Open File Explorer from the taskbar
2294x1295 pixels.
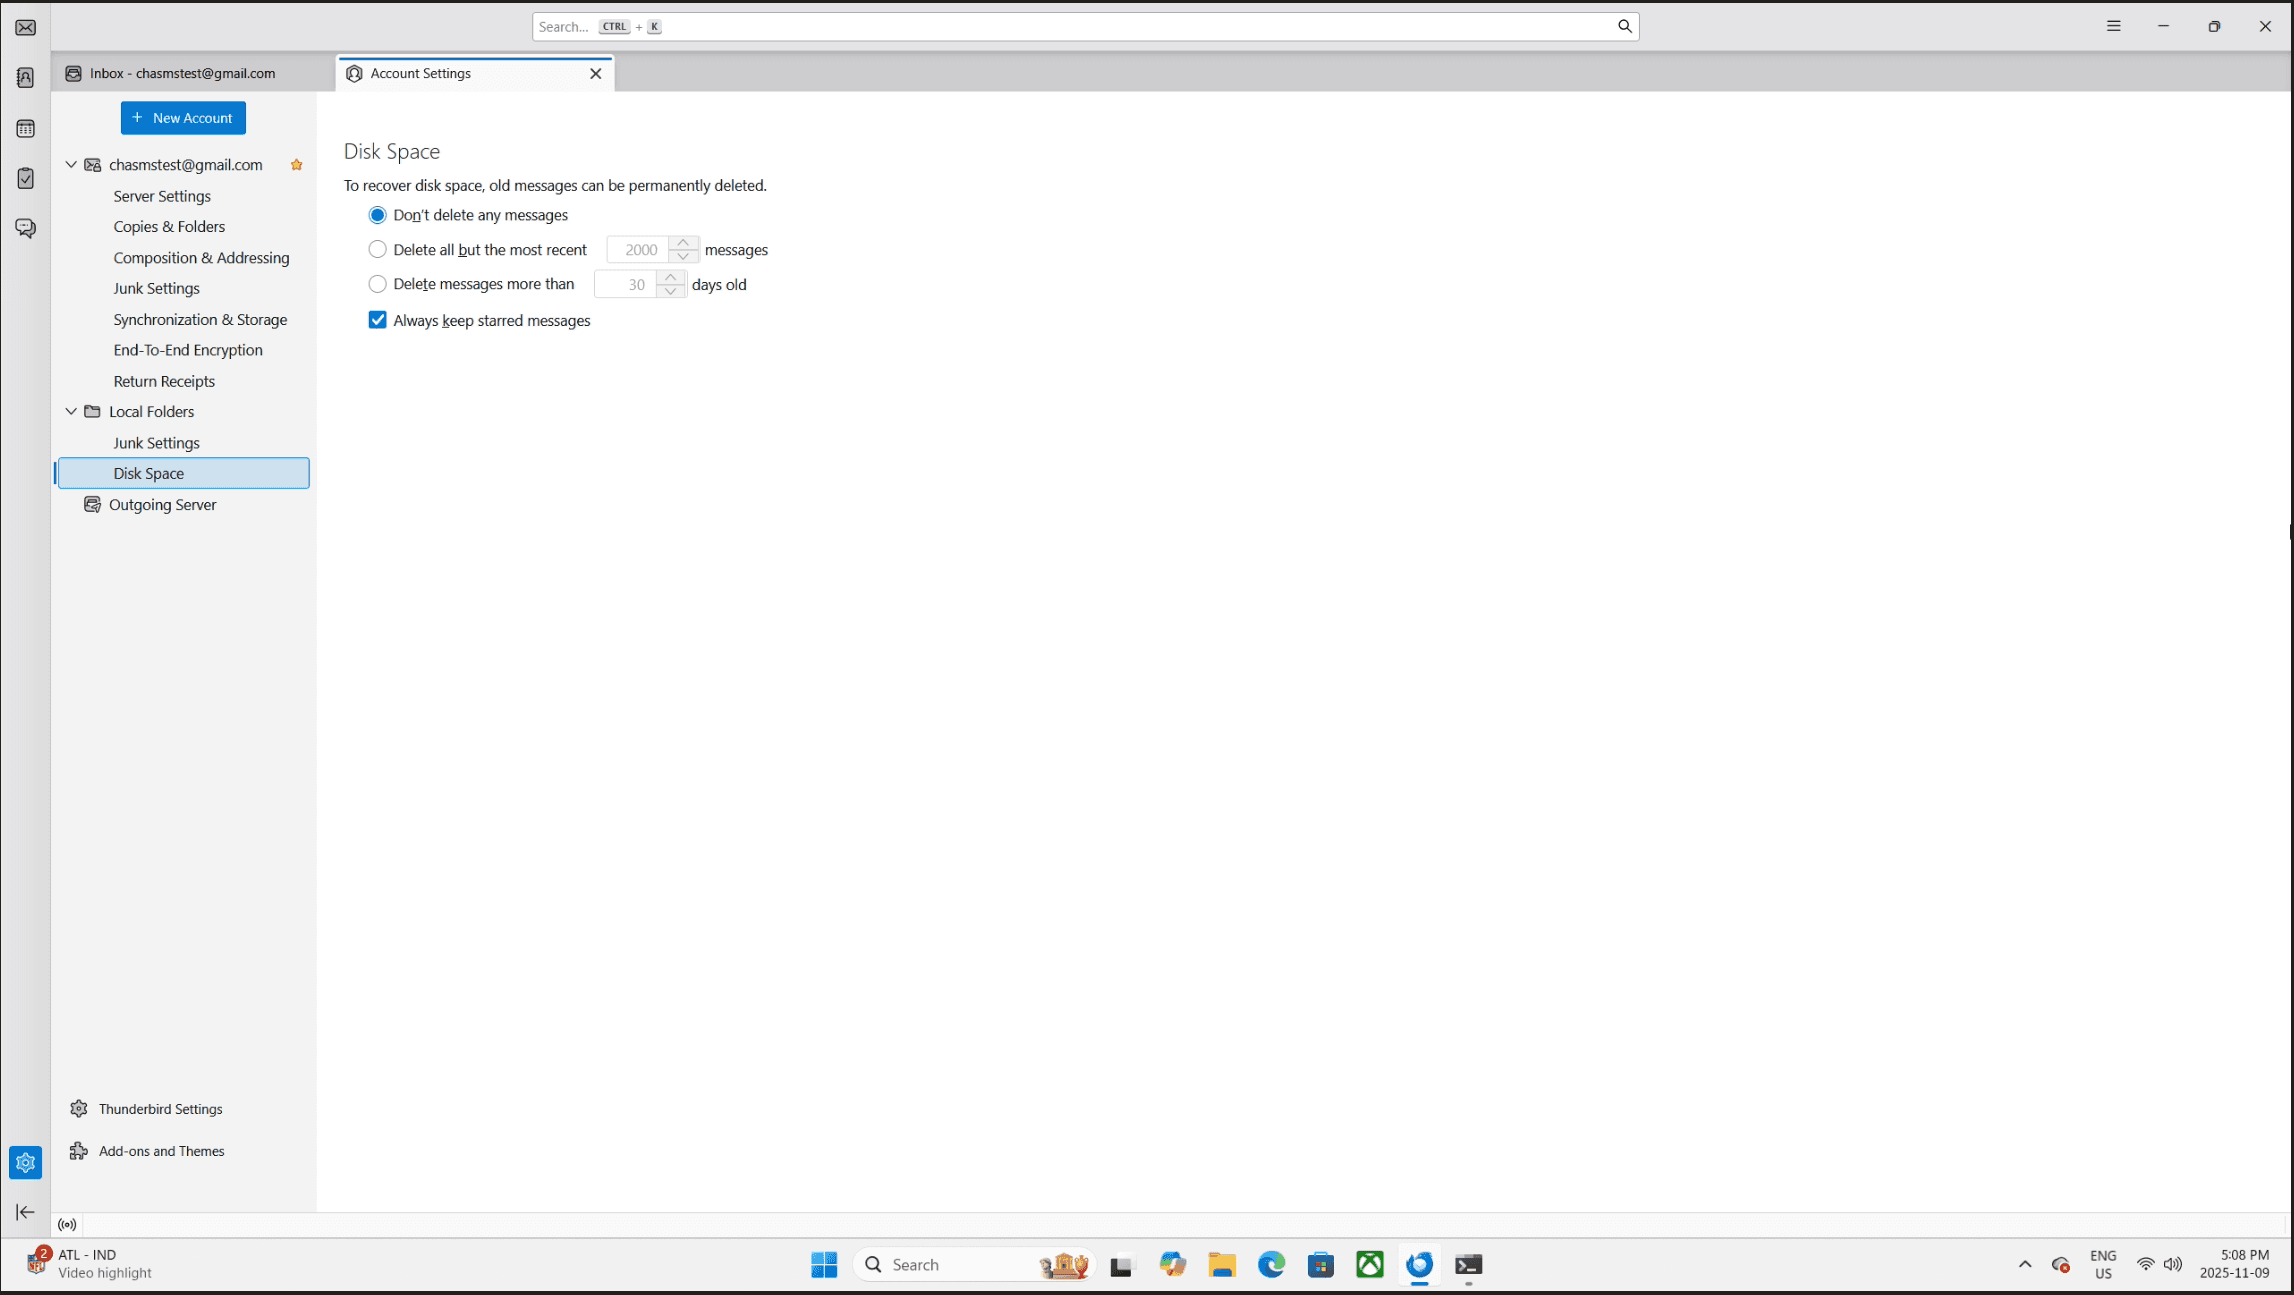[1221, 1265]
